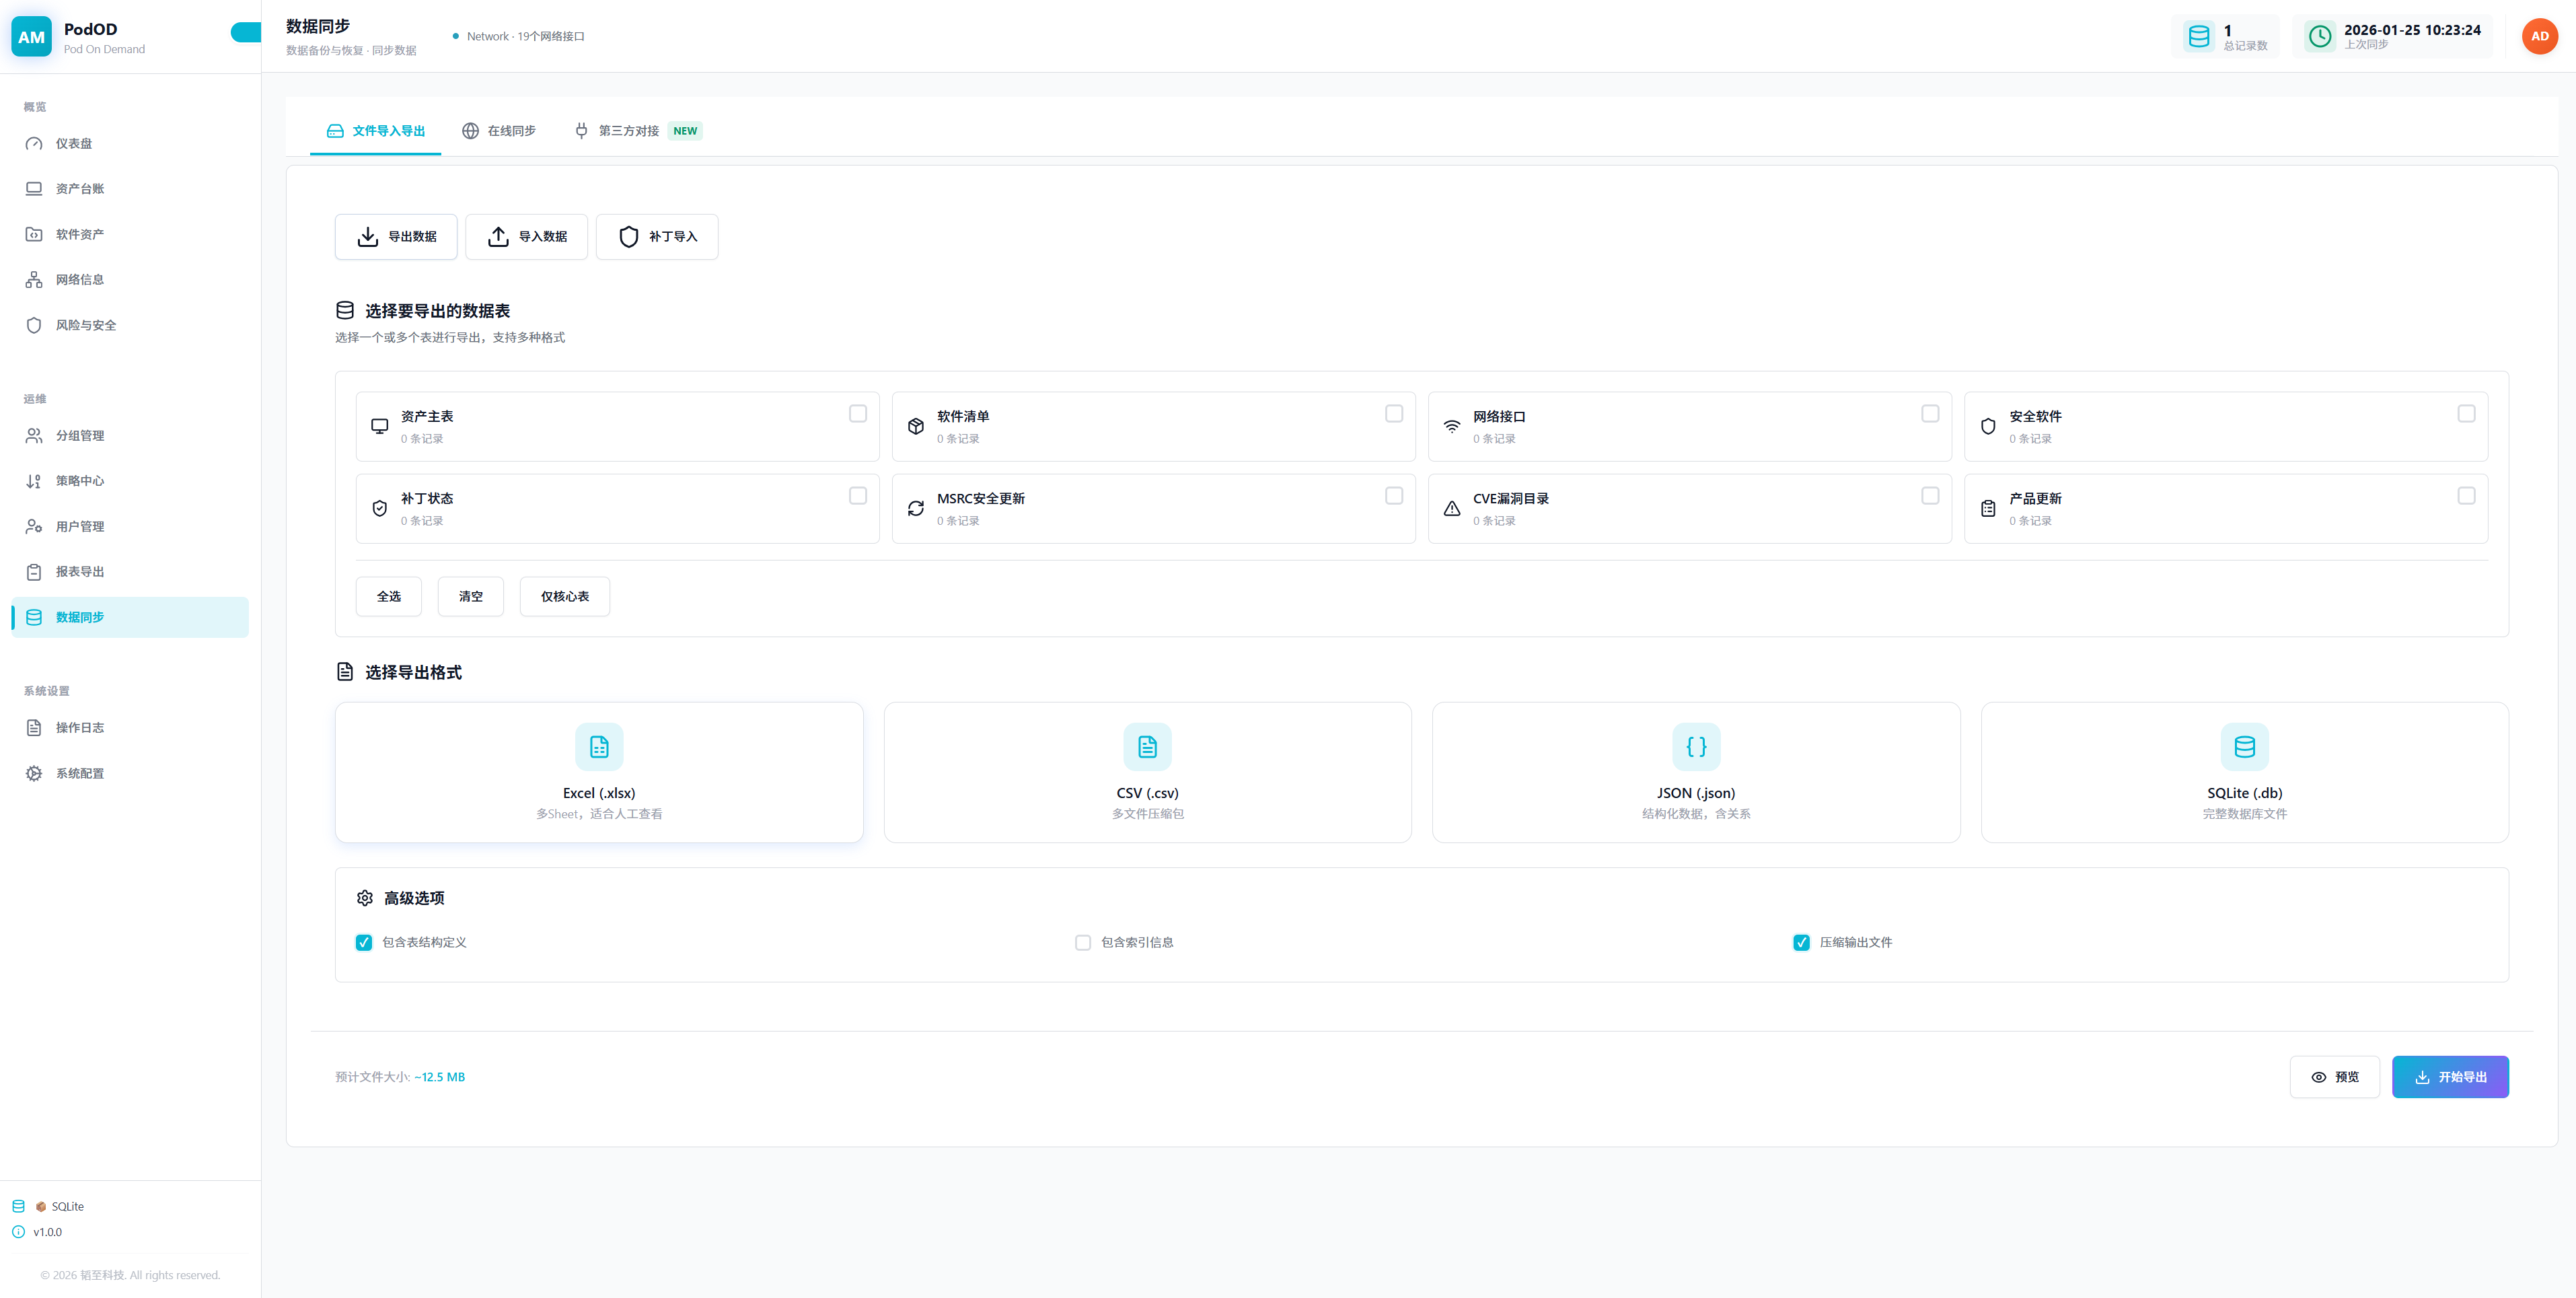
Task: Open the 第三方对接 tab
Action: click(x=628, y=131)
